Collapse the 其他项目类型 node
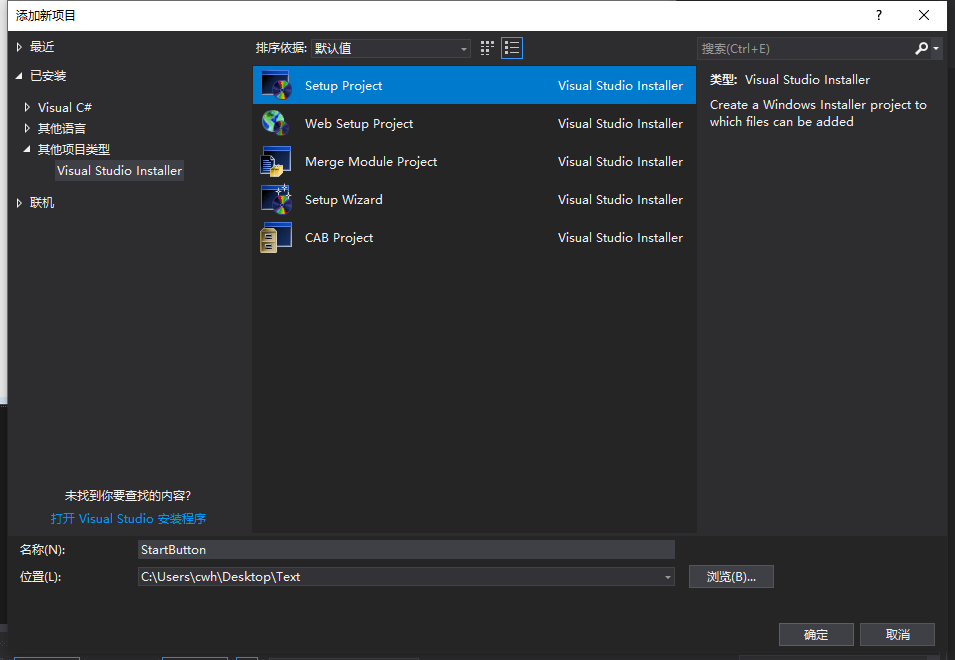 click(x=27, y=149)
